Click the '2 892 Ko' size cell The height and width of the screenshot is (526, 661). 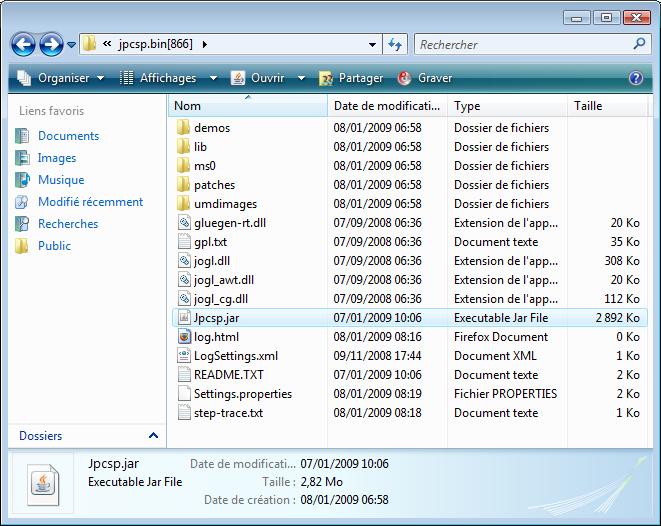[x=618, y=318]
